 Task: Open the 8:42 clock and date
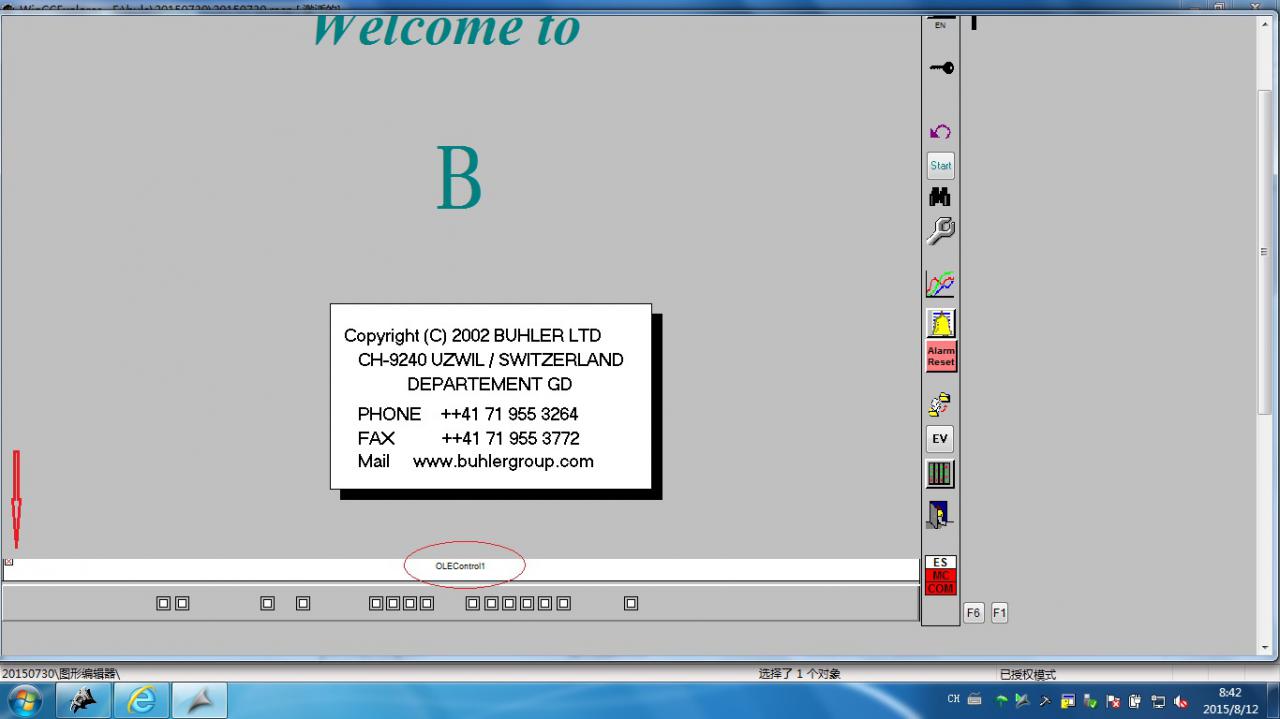(x=1230, y=700)
